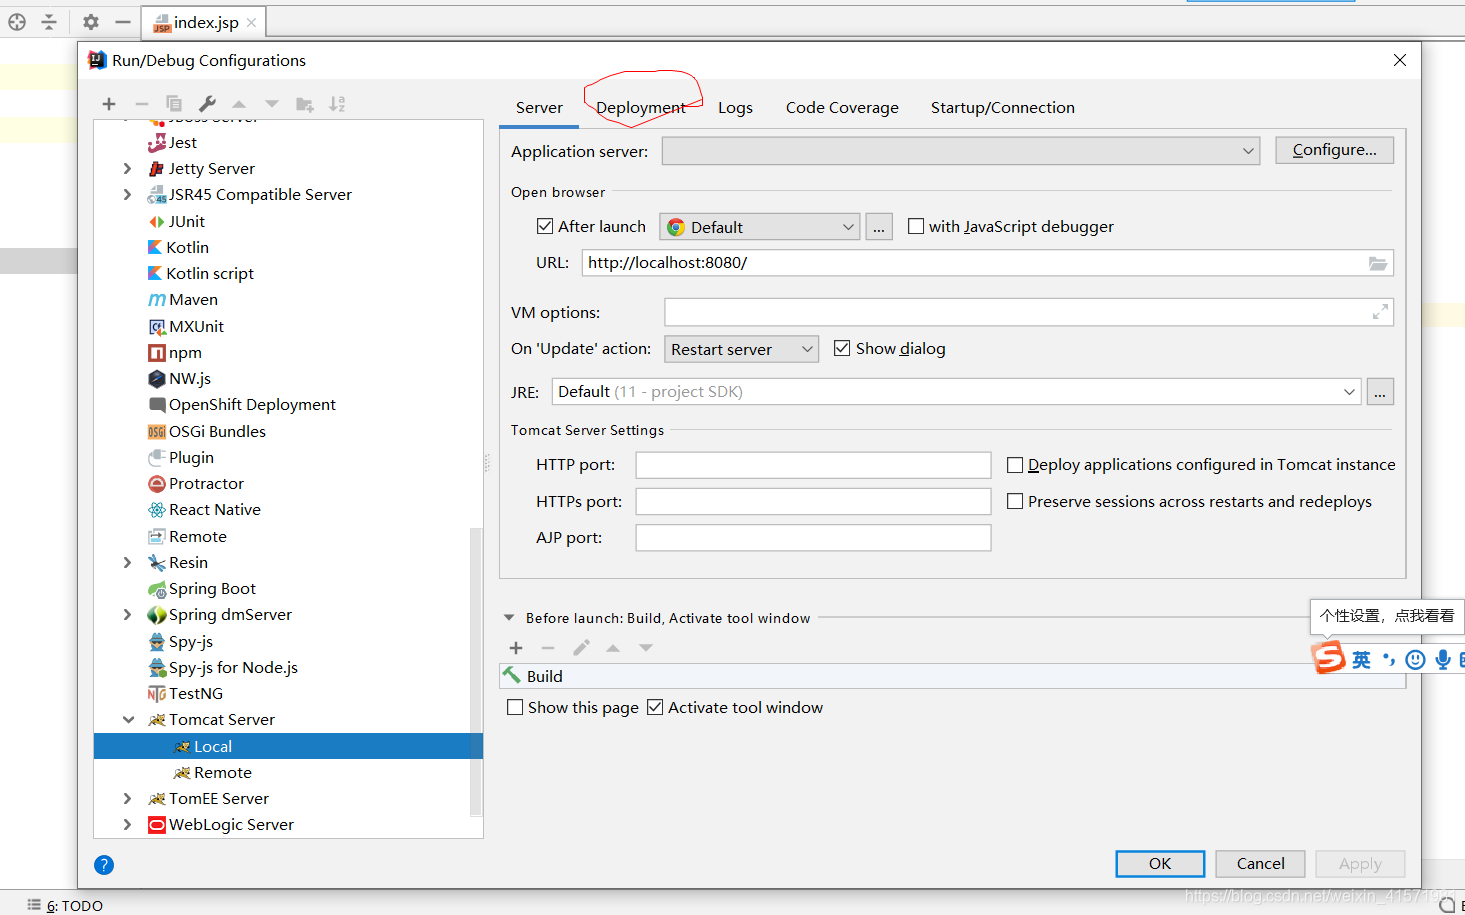The width and height of the screenshot is (1465, 915).
Task: Click the help question mark icon
Action: [x=104, y=865]
